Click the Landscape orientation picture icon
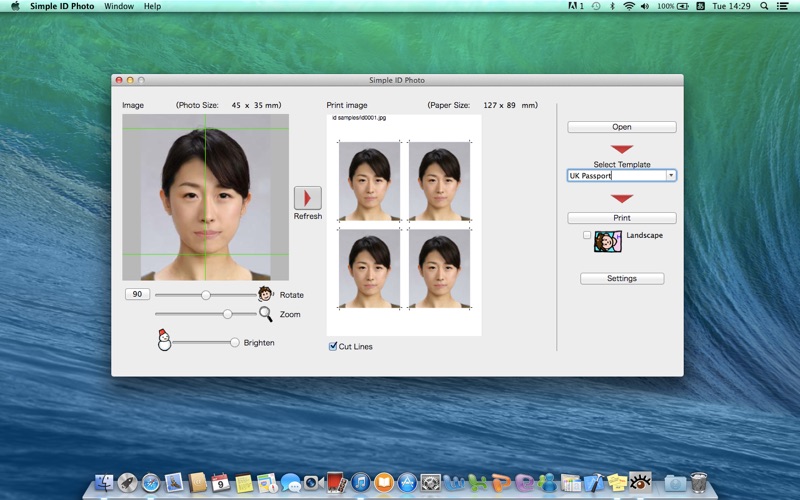 (x=608, y=241)
